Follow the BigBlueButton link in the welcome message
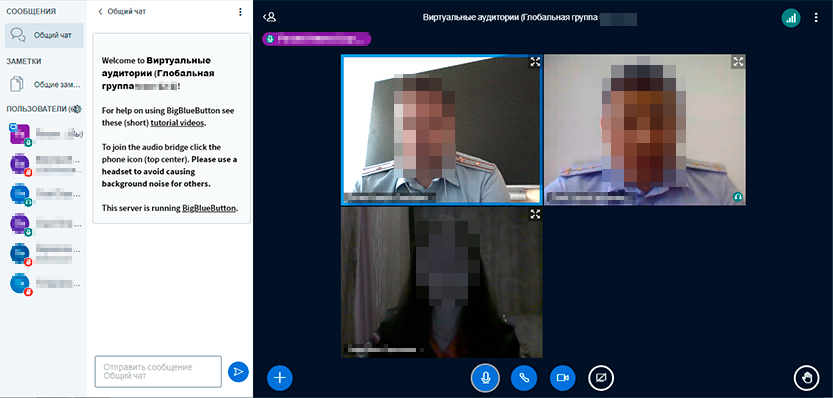The width and height of the screenshot is (833, 398). (x=209, y=208)
